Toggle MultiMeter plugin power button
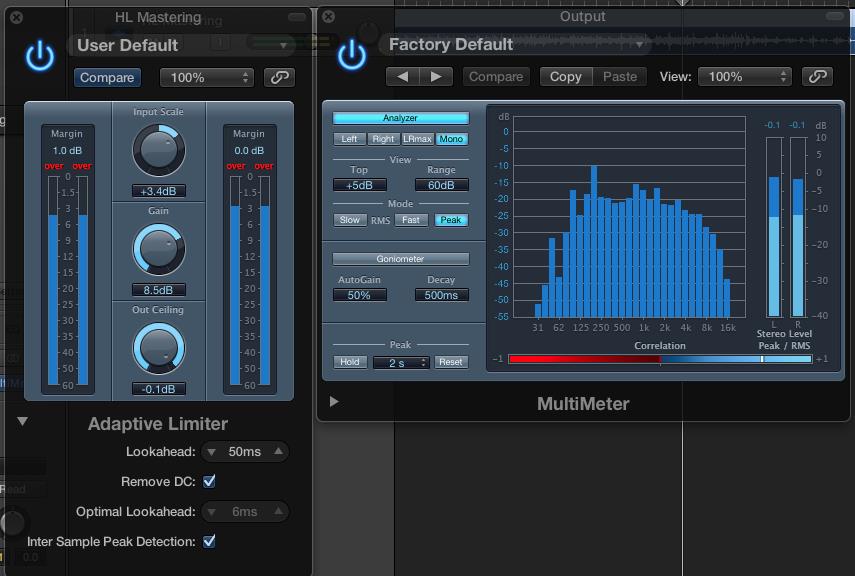The image size is (855, 576). pyautogui.click(x=352, y=55)
